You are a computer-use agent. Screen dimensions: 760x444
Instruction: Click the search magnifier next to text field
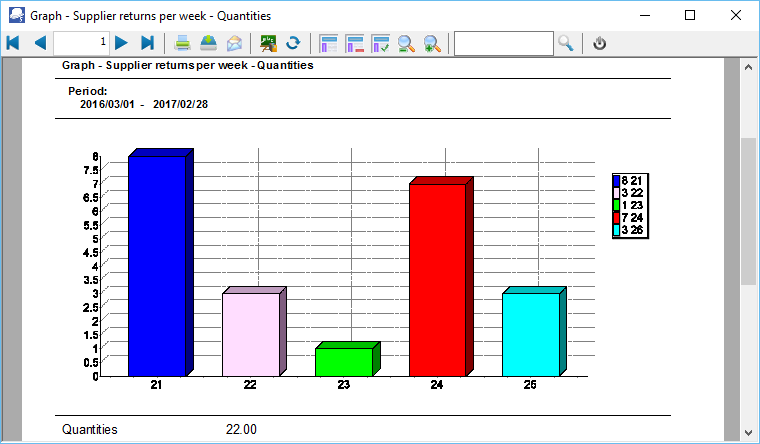(x=566, y=43)
